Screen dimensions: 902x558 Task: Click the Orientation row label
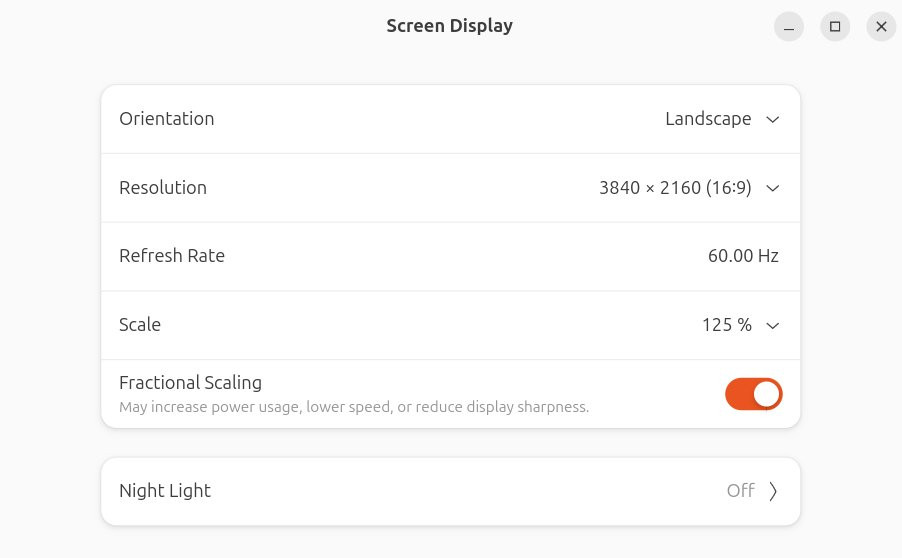click(167, 119)
